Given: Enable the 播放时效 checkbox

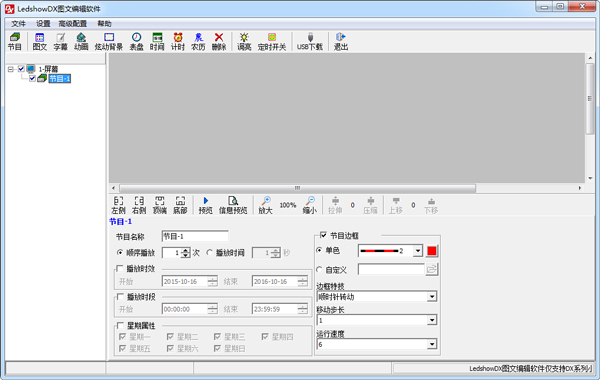Looking at the screenshot, I should [120, 269].
